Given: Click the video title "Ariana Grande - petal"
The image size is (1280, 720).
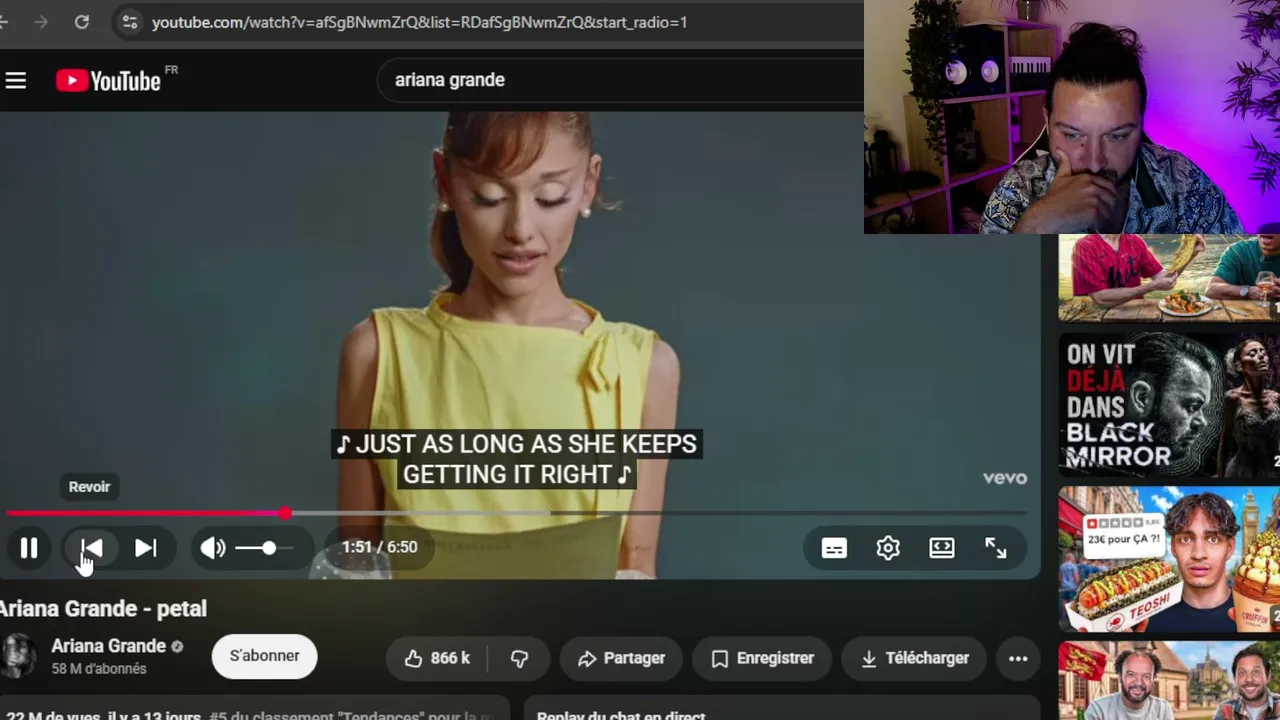Looking at the screenshot, I should pos(103,608).
